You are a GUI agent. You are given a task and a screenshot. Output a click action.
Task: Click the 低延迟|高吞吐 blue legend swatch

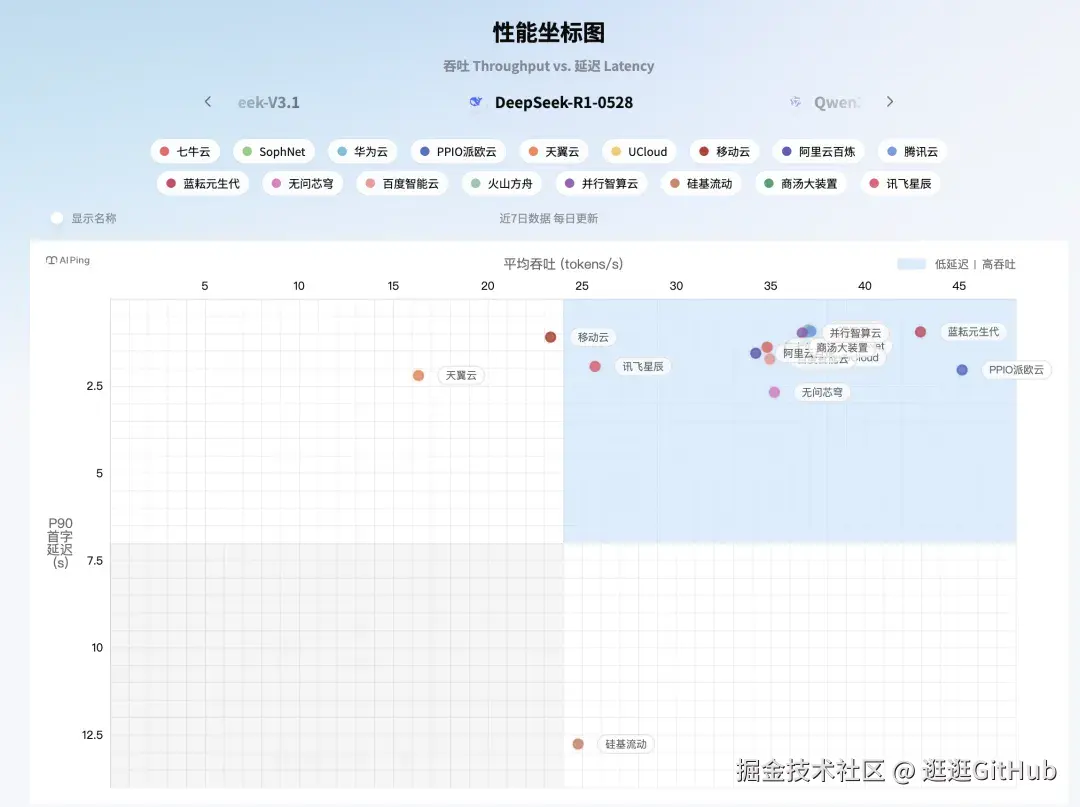click(x=914, y=264)
